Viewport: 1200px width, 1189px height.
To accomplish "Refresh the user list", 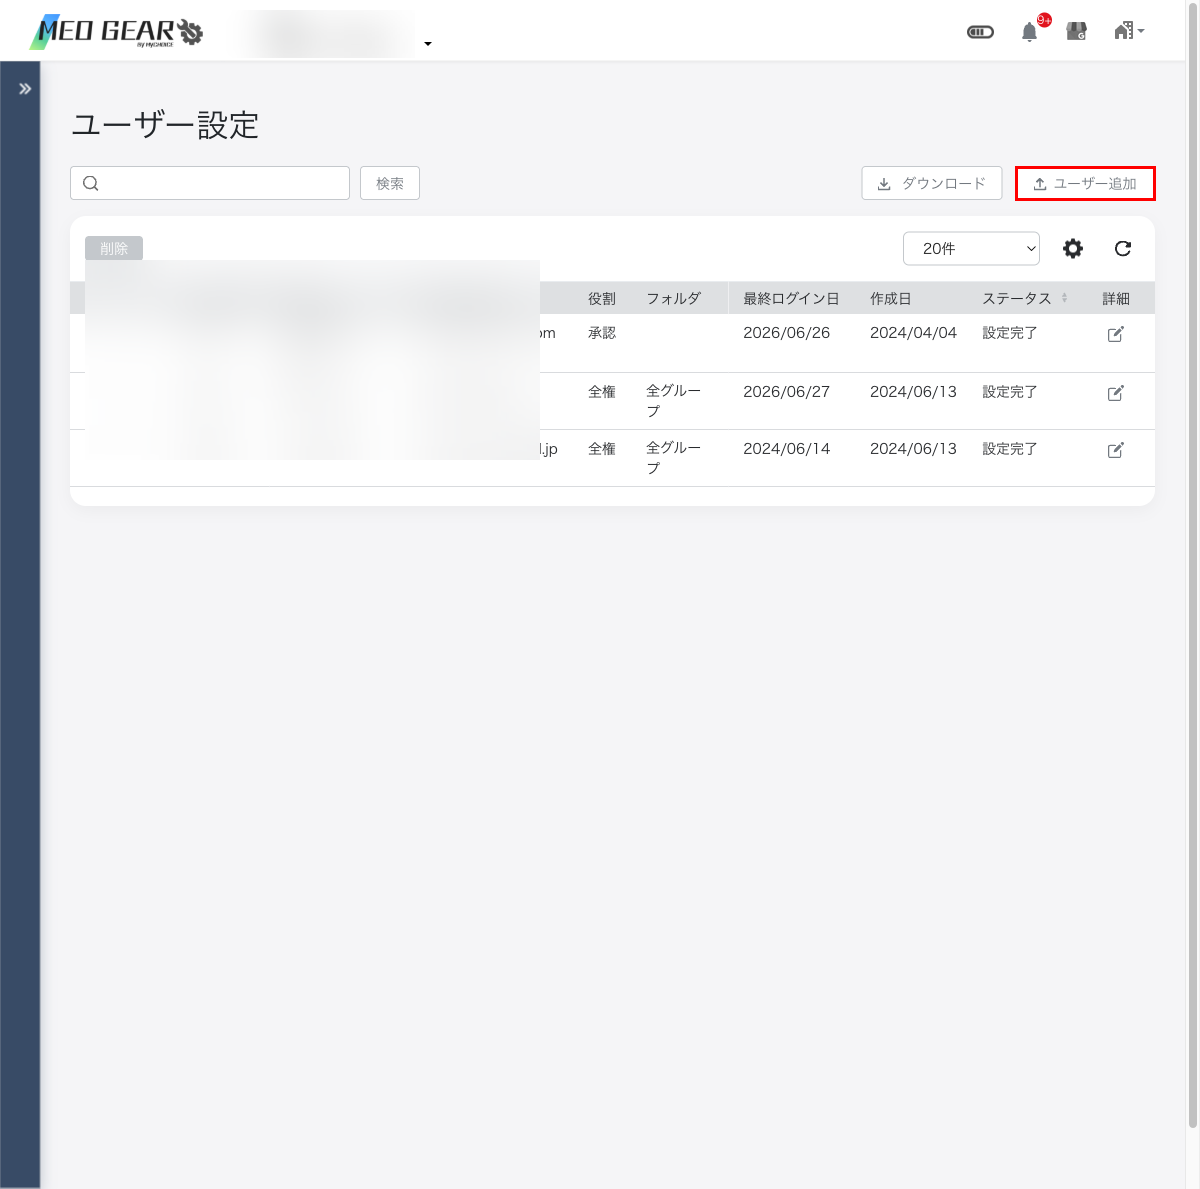I will pyautogui.click(x=1123, y=249).
